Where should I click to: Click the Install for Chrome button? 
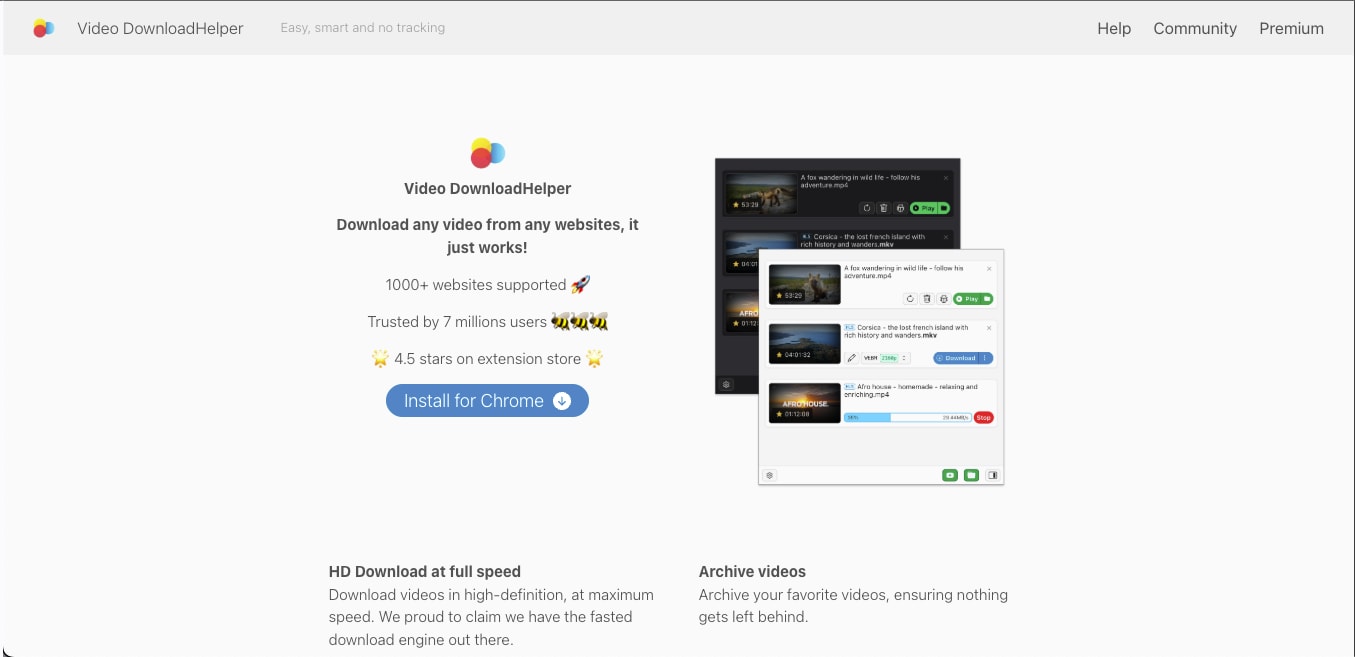click(x=487, y=400)
